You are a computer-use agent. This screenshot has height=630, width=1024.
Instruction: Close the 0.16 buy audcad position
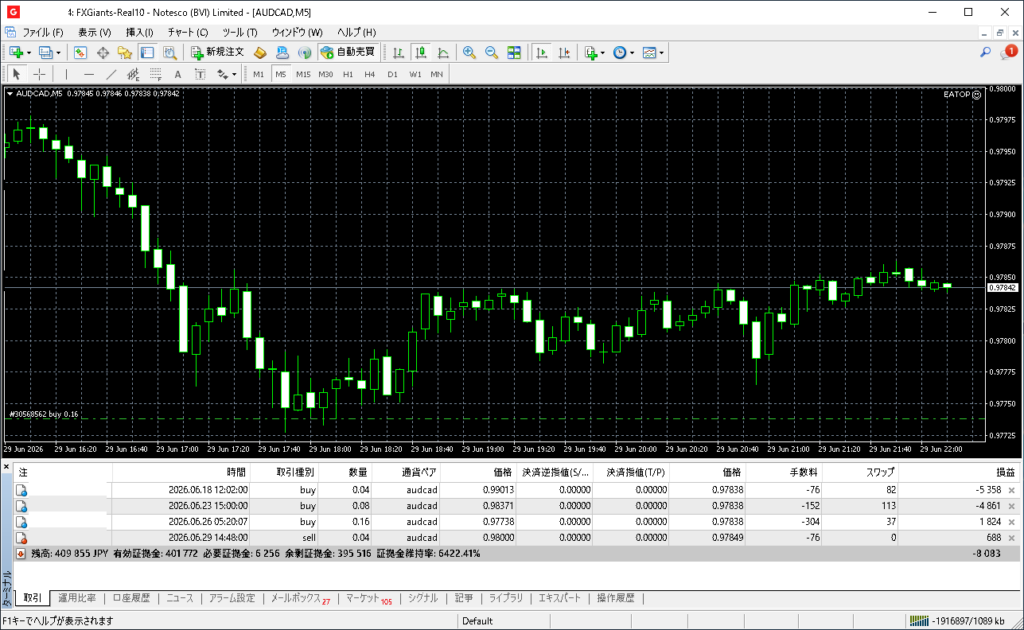click(x=1012, y=522)
